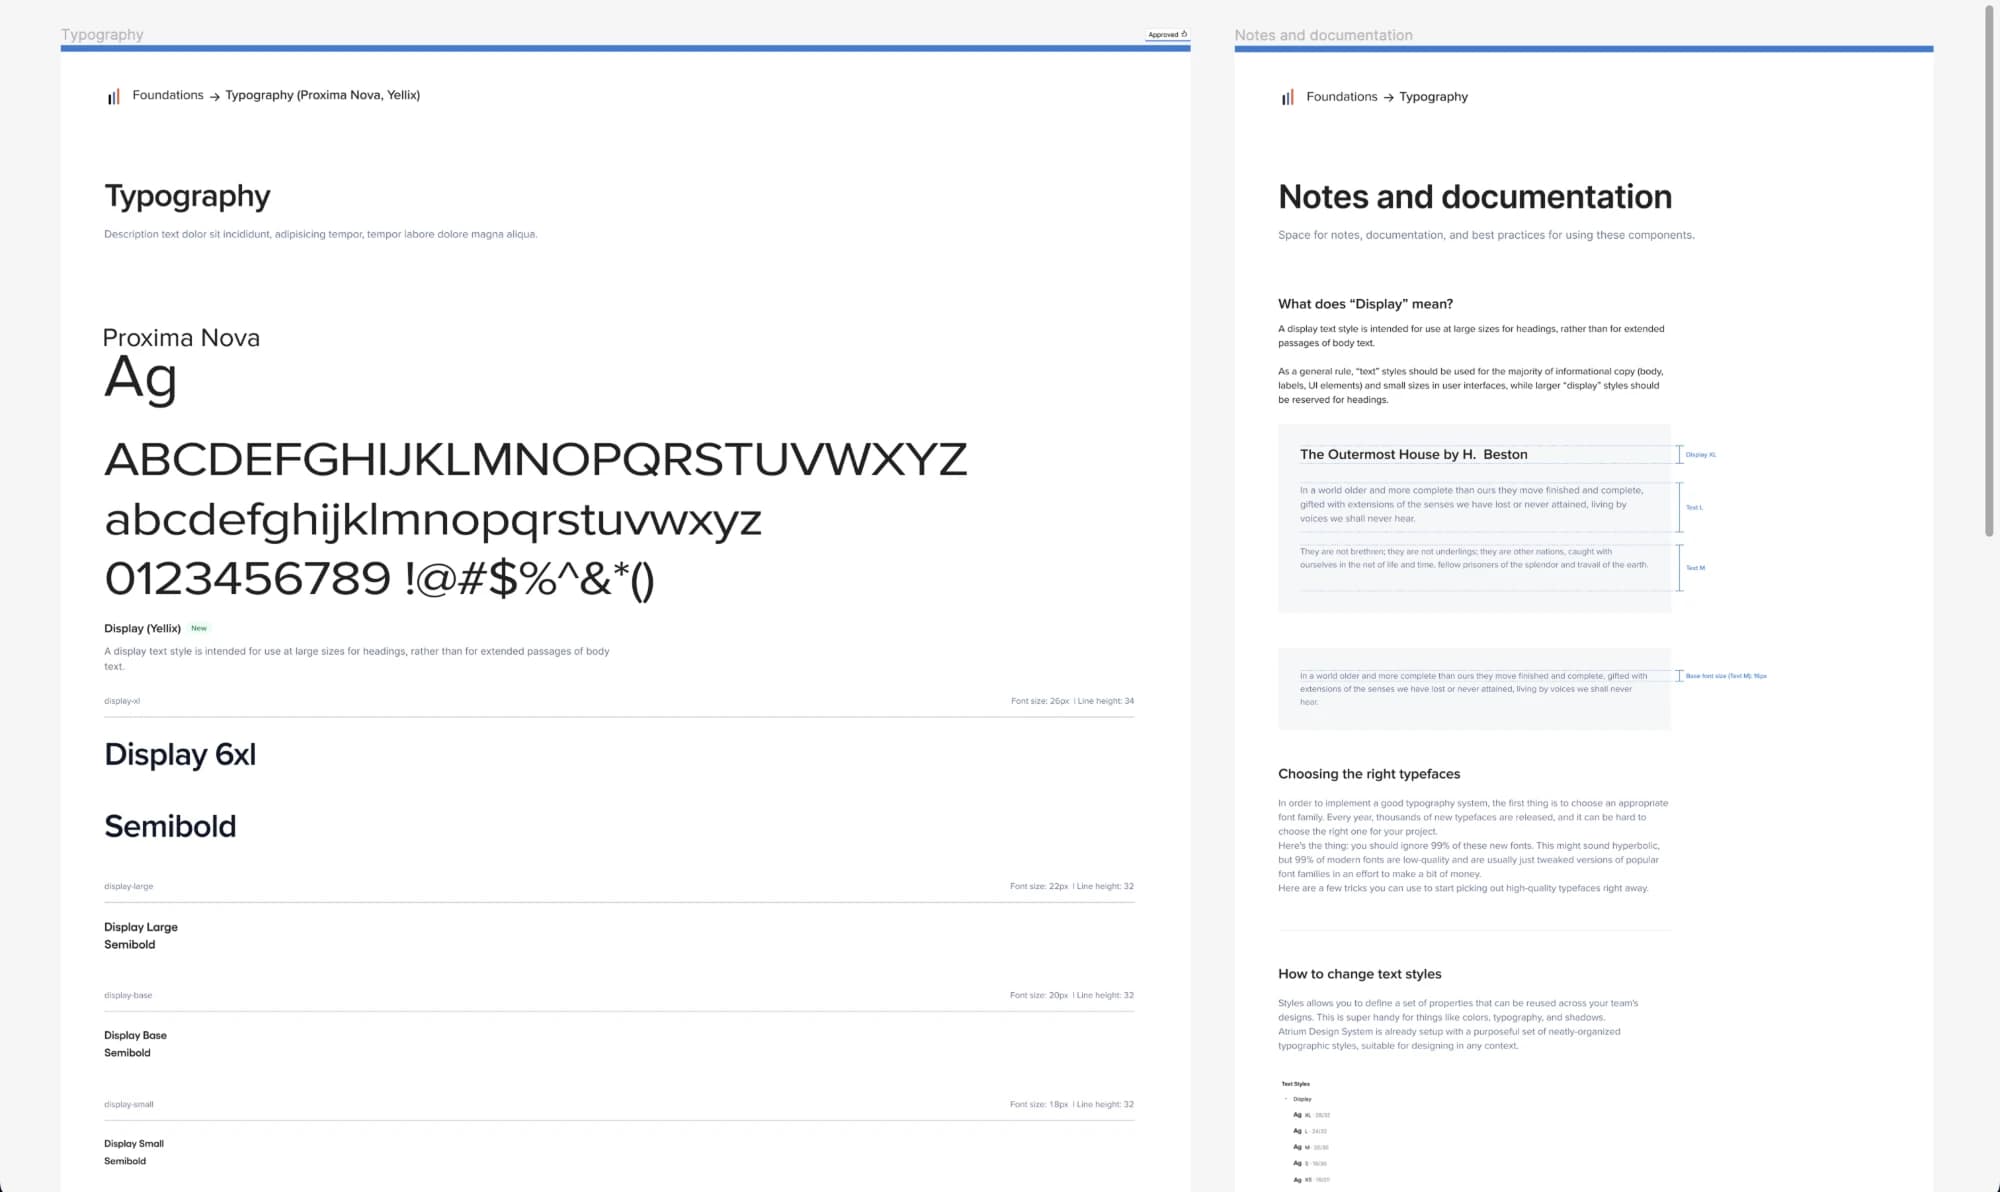The width and height of the screenshot is (2000, 1192).
Task: Select the "Display Small" sample text
Action: tap(134, 1143)
